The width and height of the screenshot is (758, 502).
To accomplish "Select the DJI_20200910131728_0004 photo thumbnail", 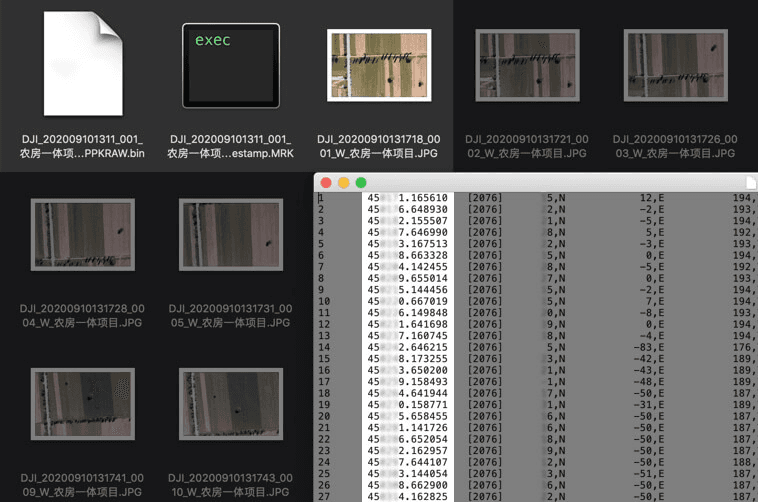I will [83, 235].
